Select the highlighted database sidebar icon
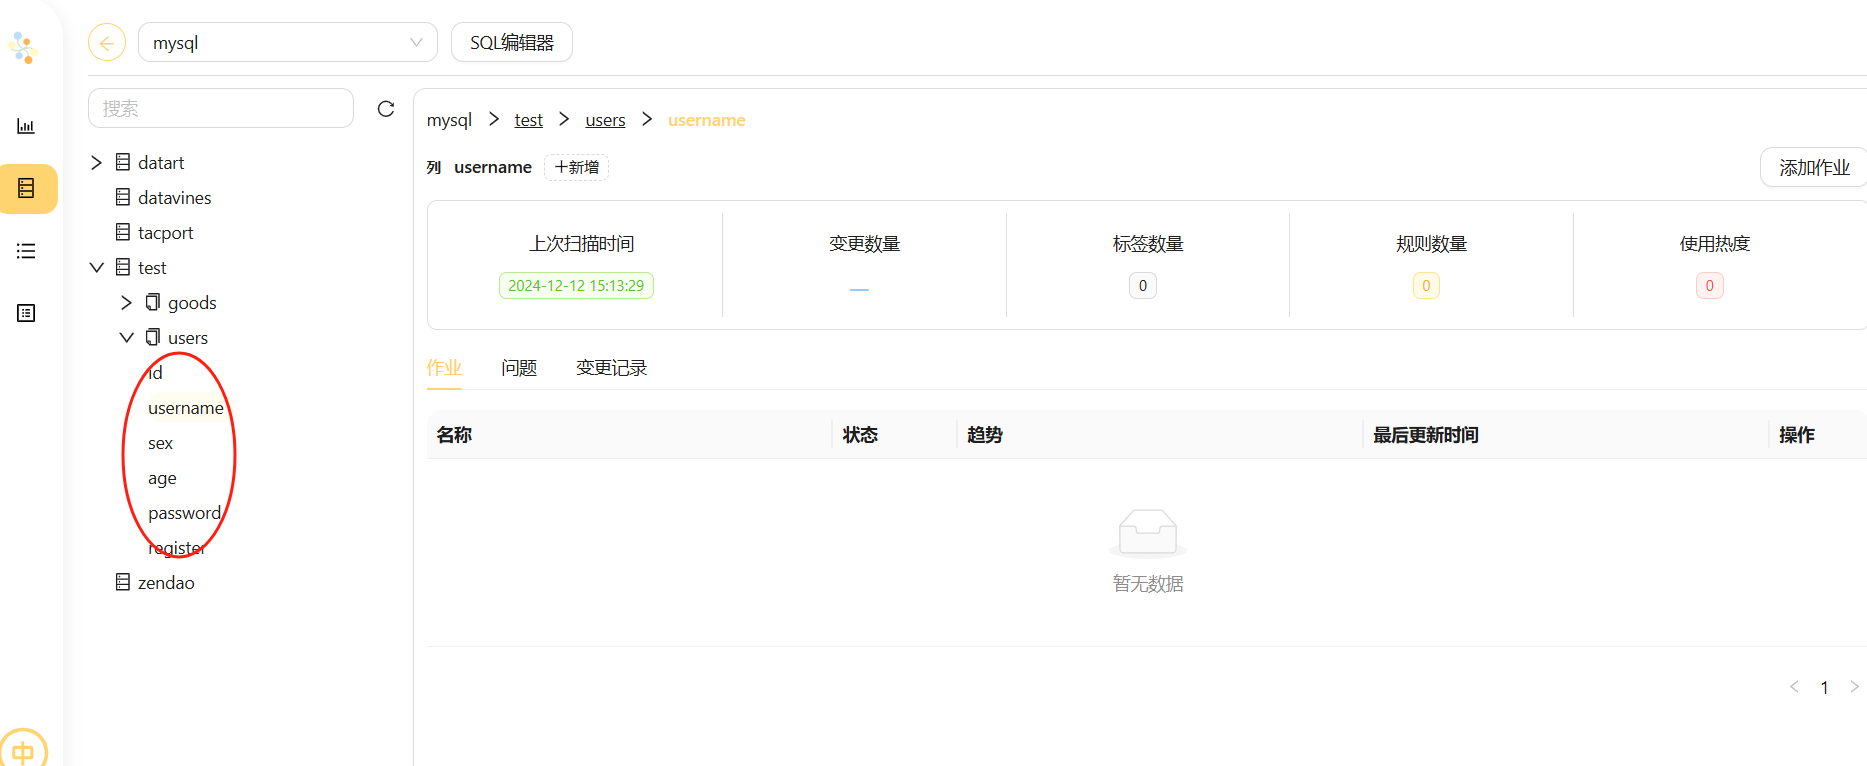The width and height of the screenshot is (1867, 766). [x=27, y=188]
